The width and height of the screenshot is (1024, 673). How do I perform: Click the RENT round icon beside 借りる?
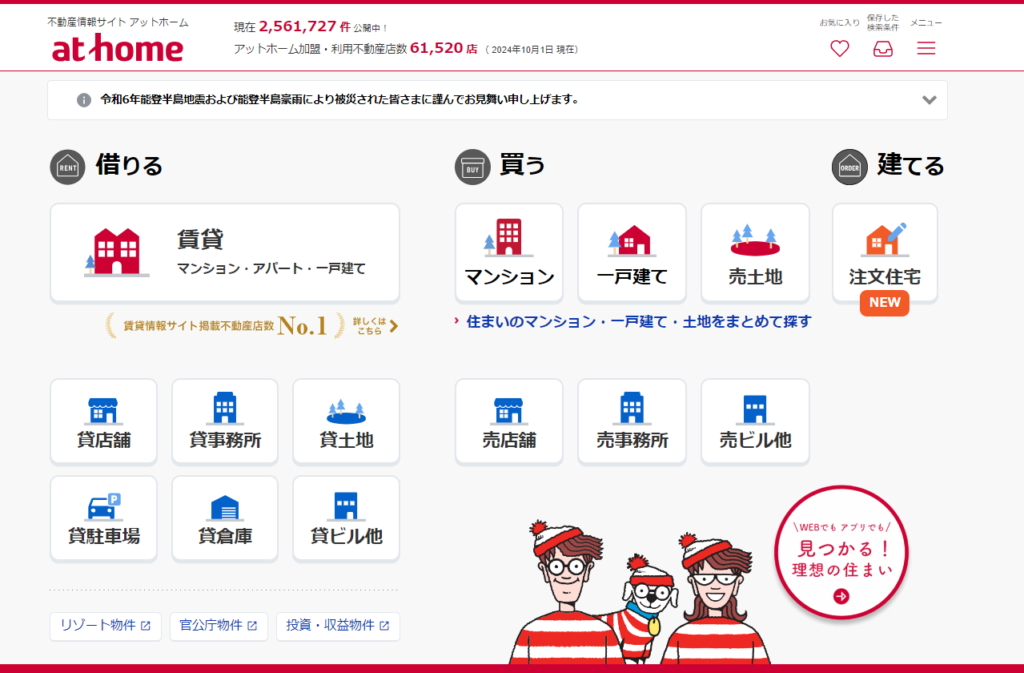click(x=67, y=167)
